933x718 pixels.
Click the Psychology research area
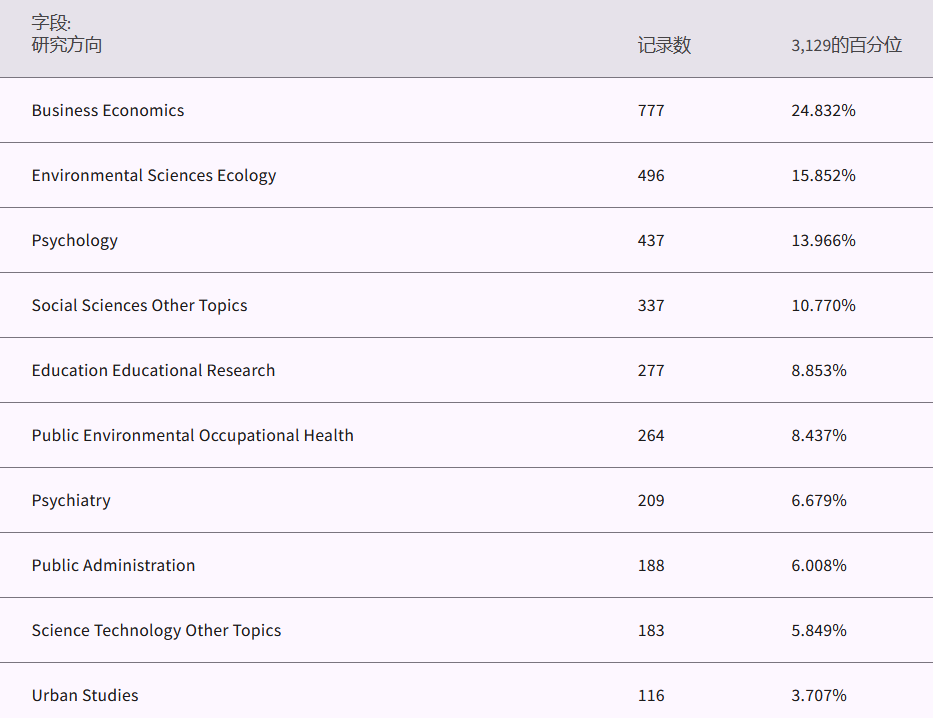coord(75,240)
